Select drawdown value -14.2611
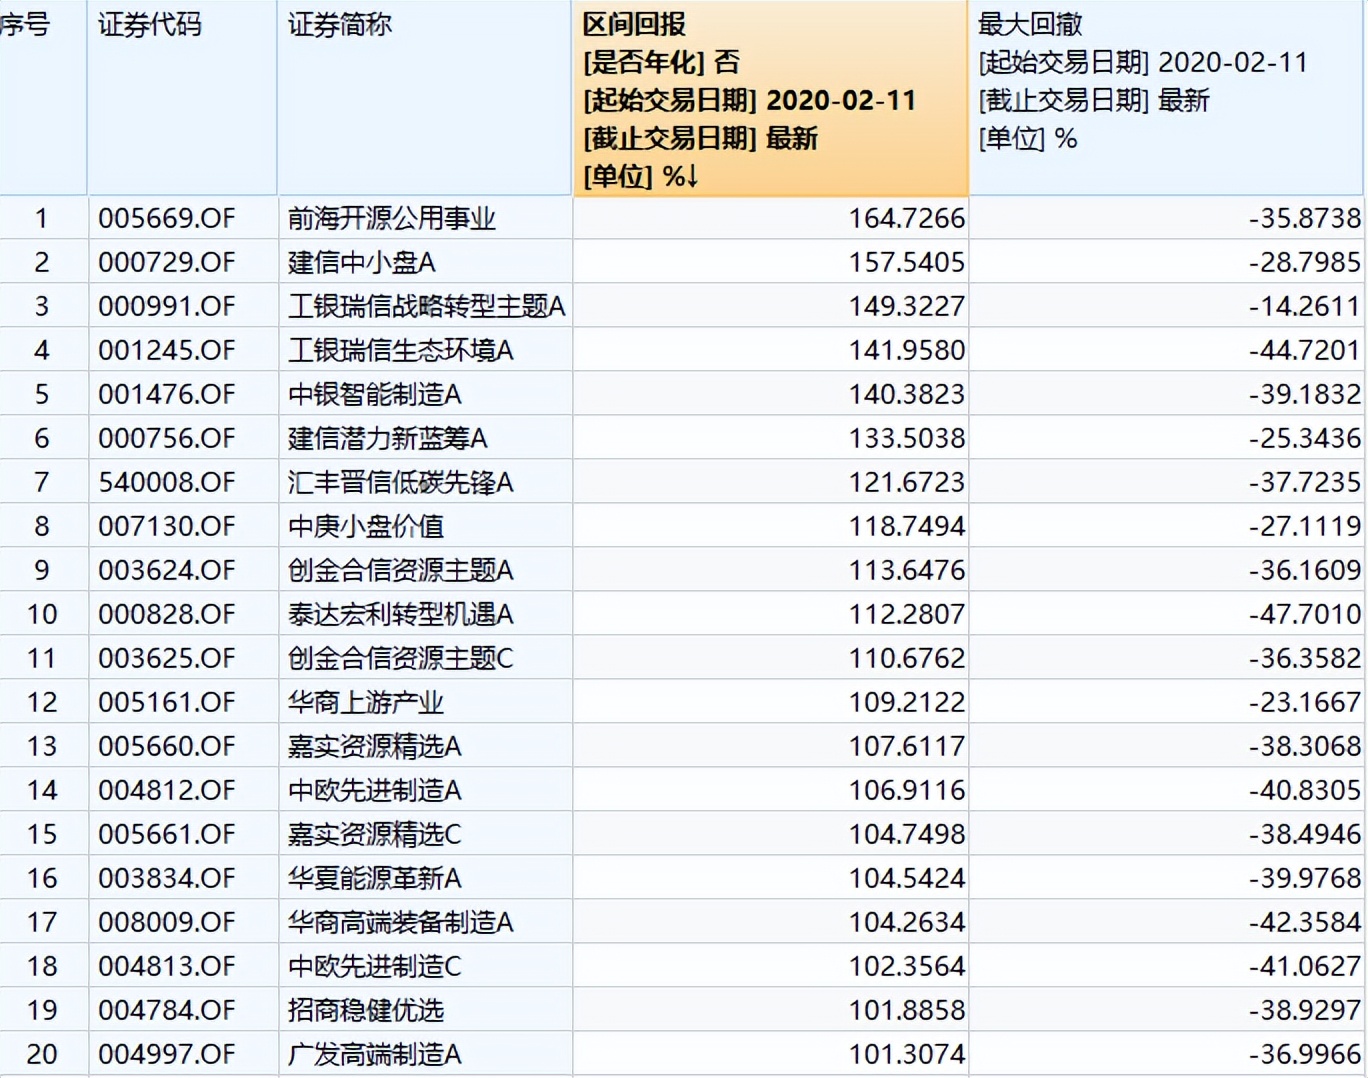The height and width of the screenshot is (1078, 1368). click(1305, 306)
